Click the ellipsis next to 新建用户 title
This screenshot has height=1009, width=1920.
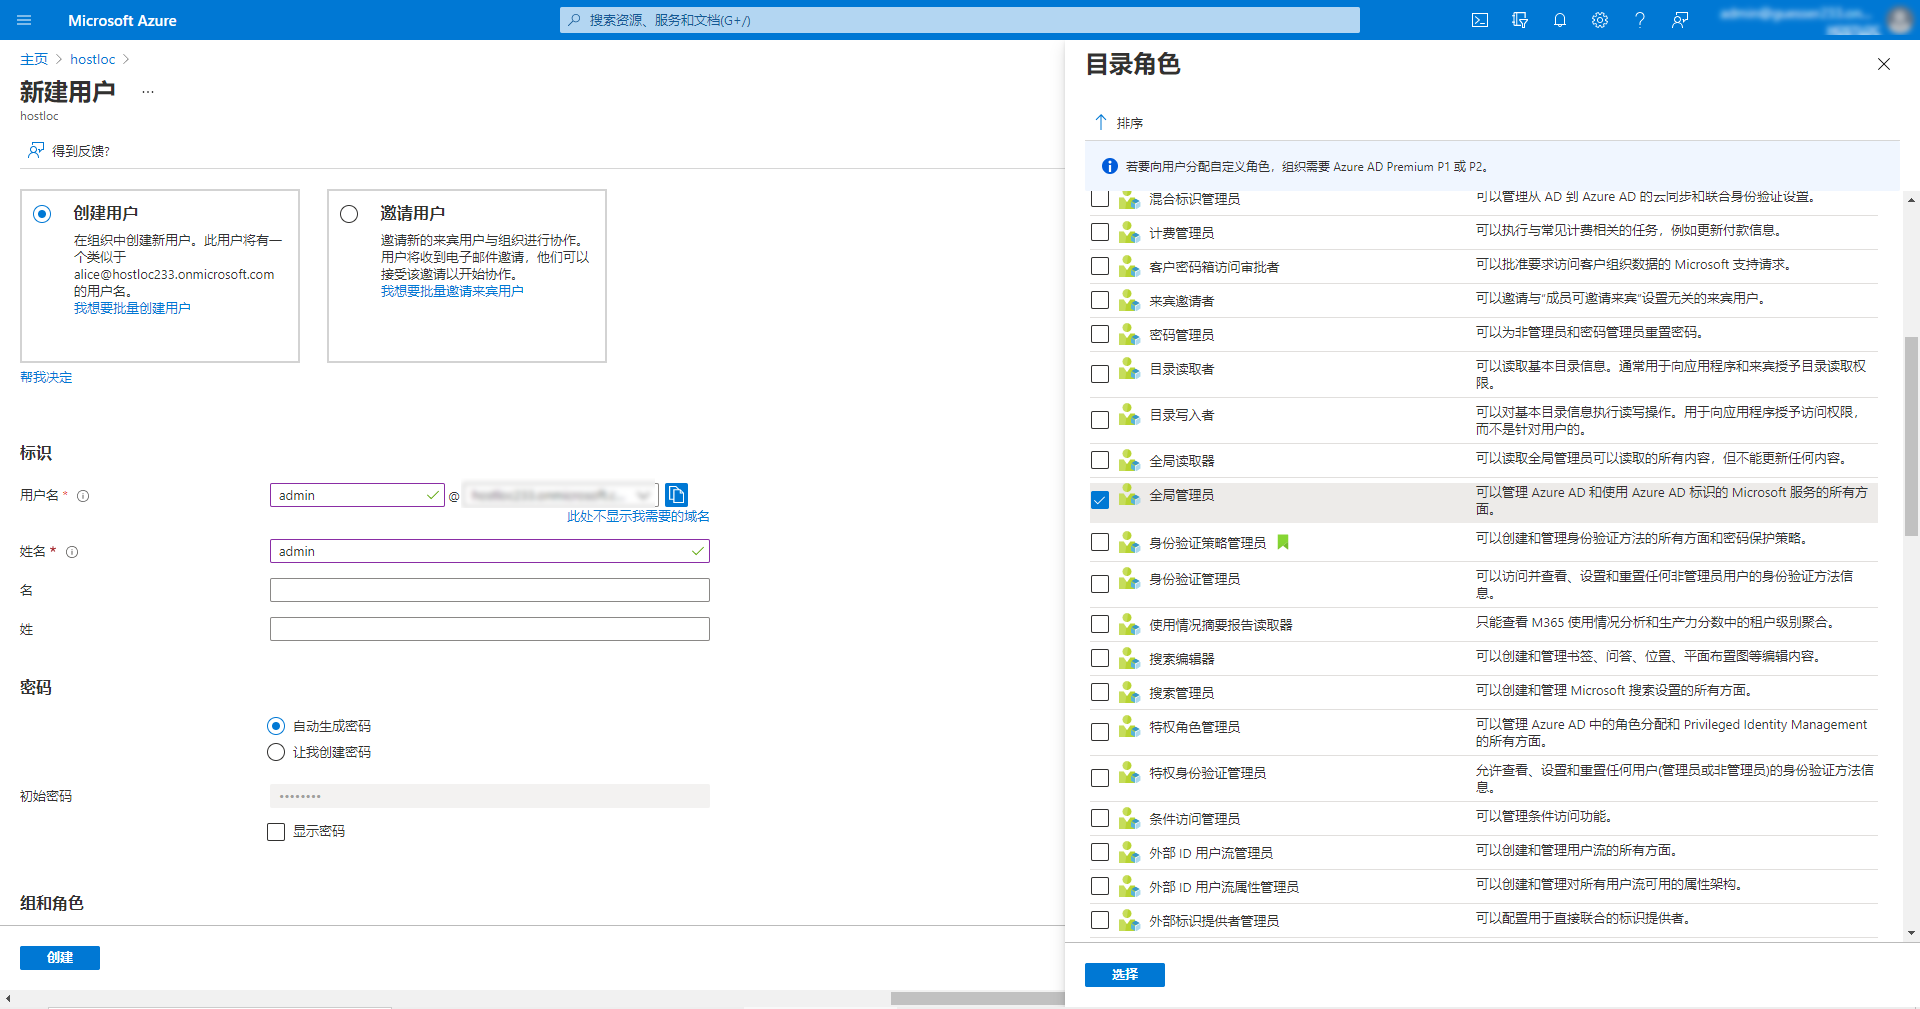coord(148,92)
